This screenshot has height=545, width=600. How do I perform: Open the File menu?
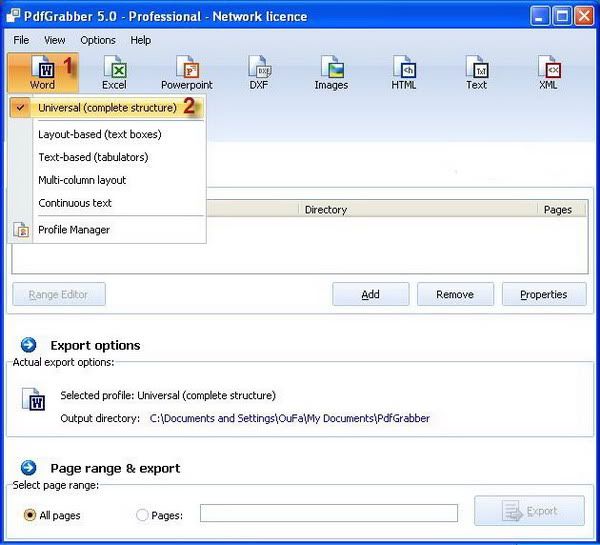[21, 40]
